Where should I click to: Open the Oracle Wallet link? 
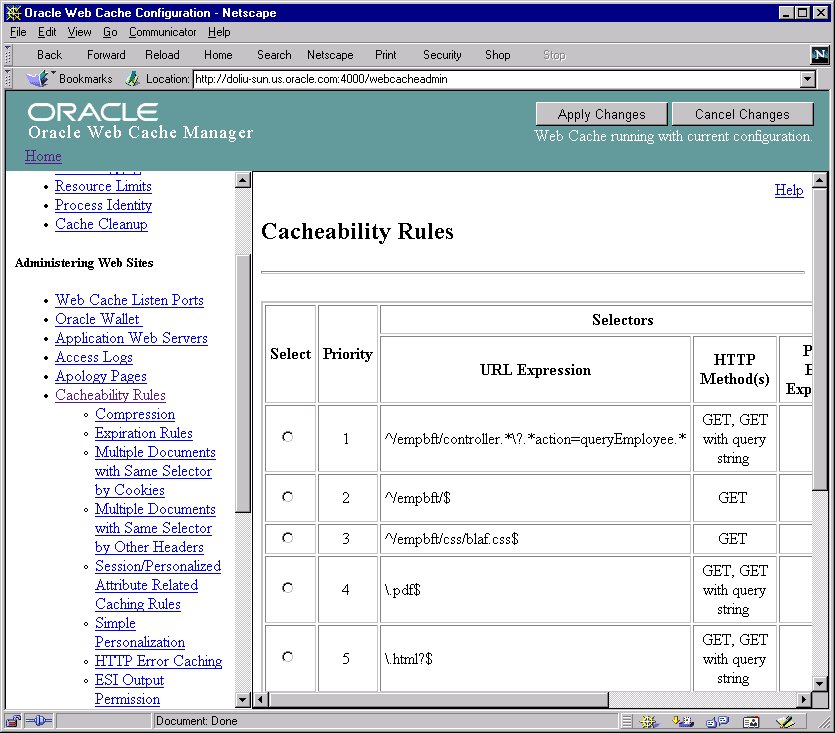tap(98, 319)
